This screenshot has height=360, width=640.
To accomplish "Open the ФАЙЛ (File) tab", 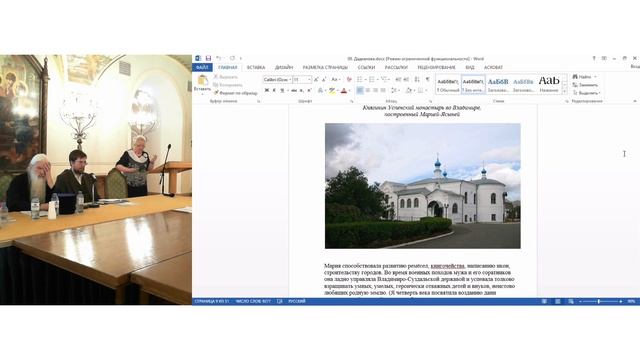I will click(202, 67).
